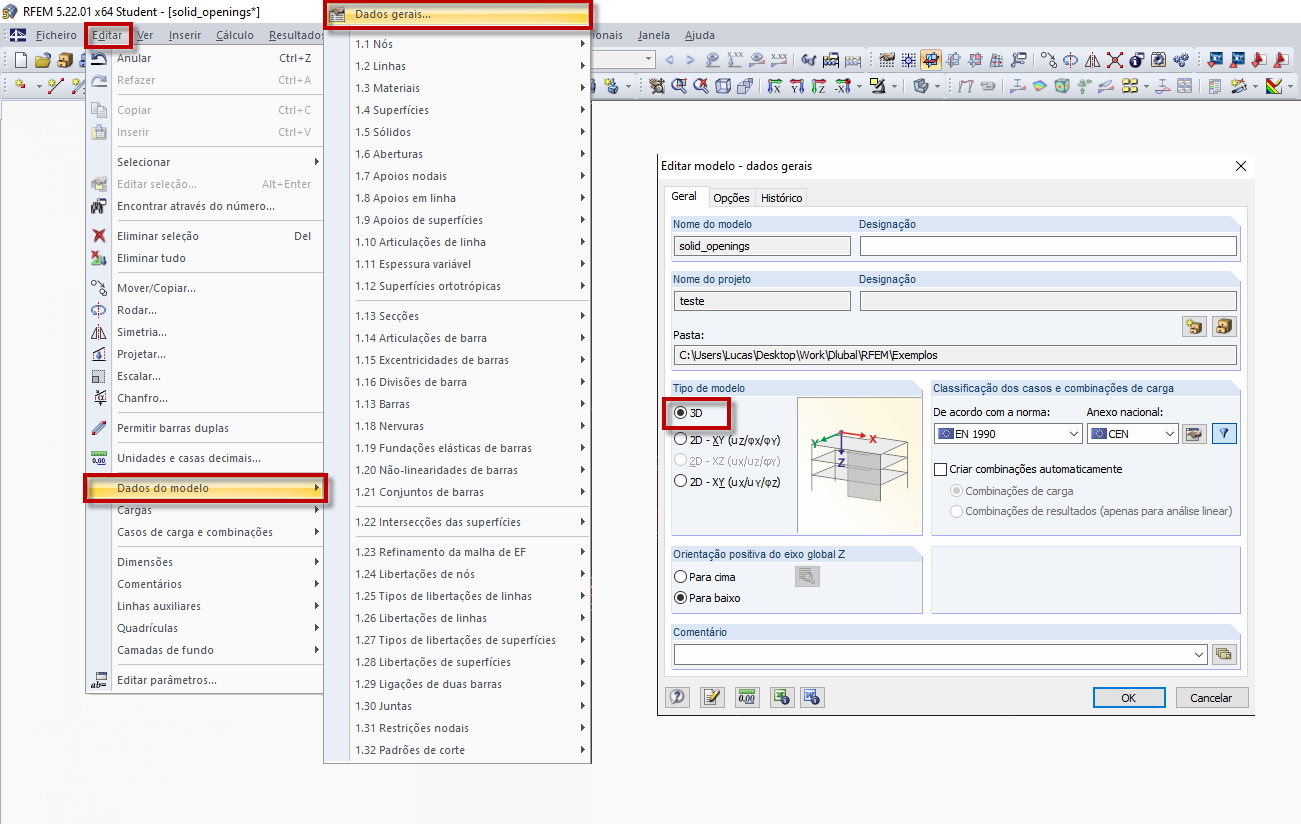The image size is (1301, 824).
Task: Click the Excel export icon in dialog
Action: [782, 697]
